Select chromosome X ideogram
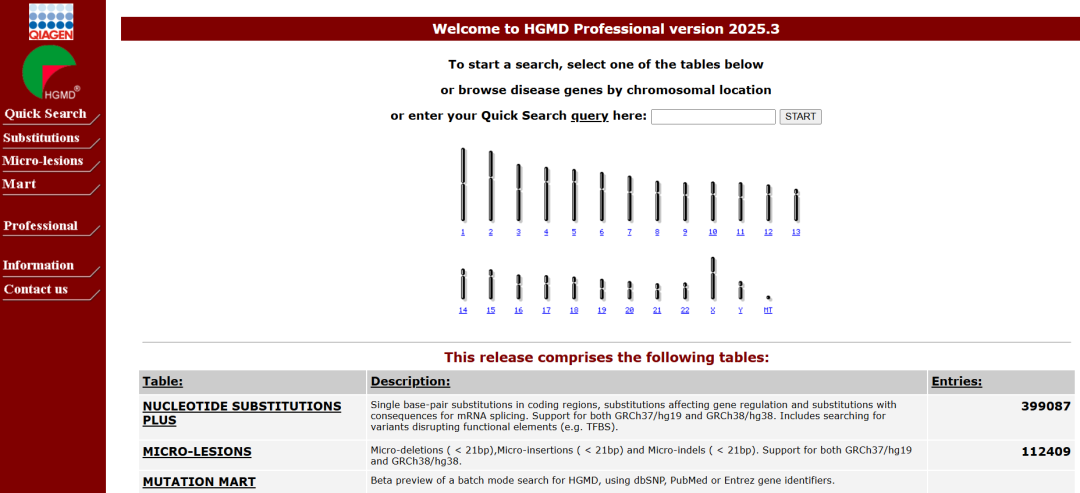This screenshot has width=1080, height=493. [713, 278]
